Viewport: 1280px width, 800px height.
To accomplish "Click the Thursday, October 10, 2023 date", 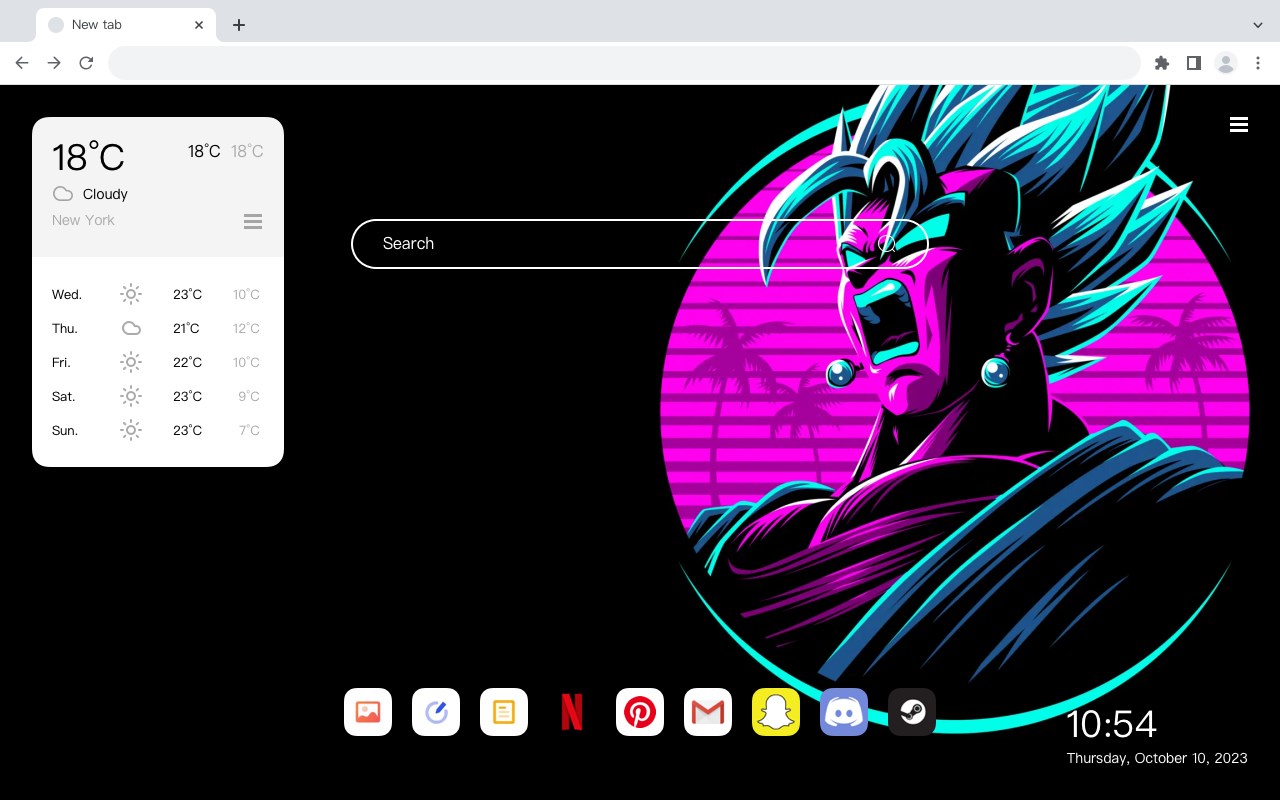I will click(1157, 758).
